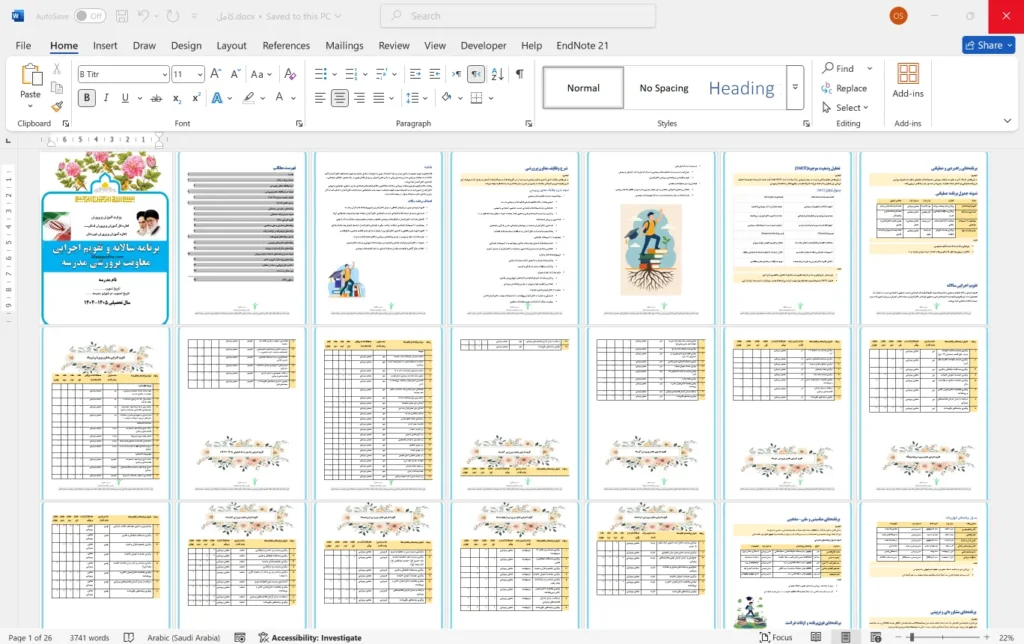Open the Font dialog launcher
1024x644 pixels.
pyautogui.click(x=299, y=123)
